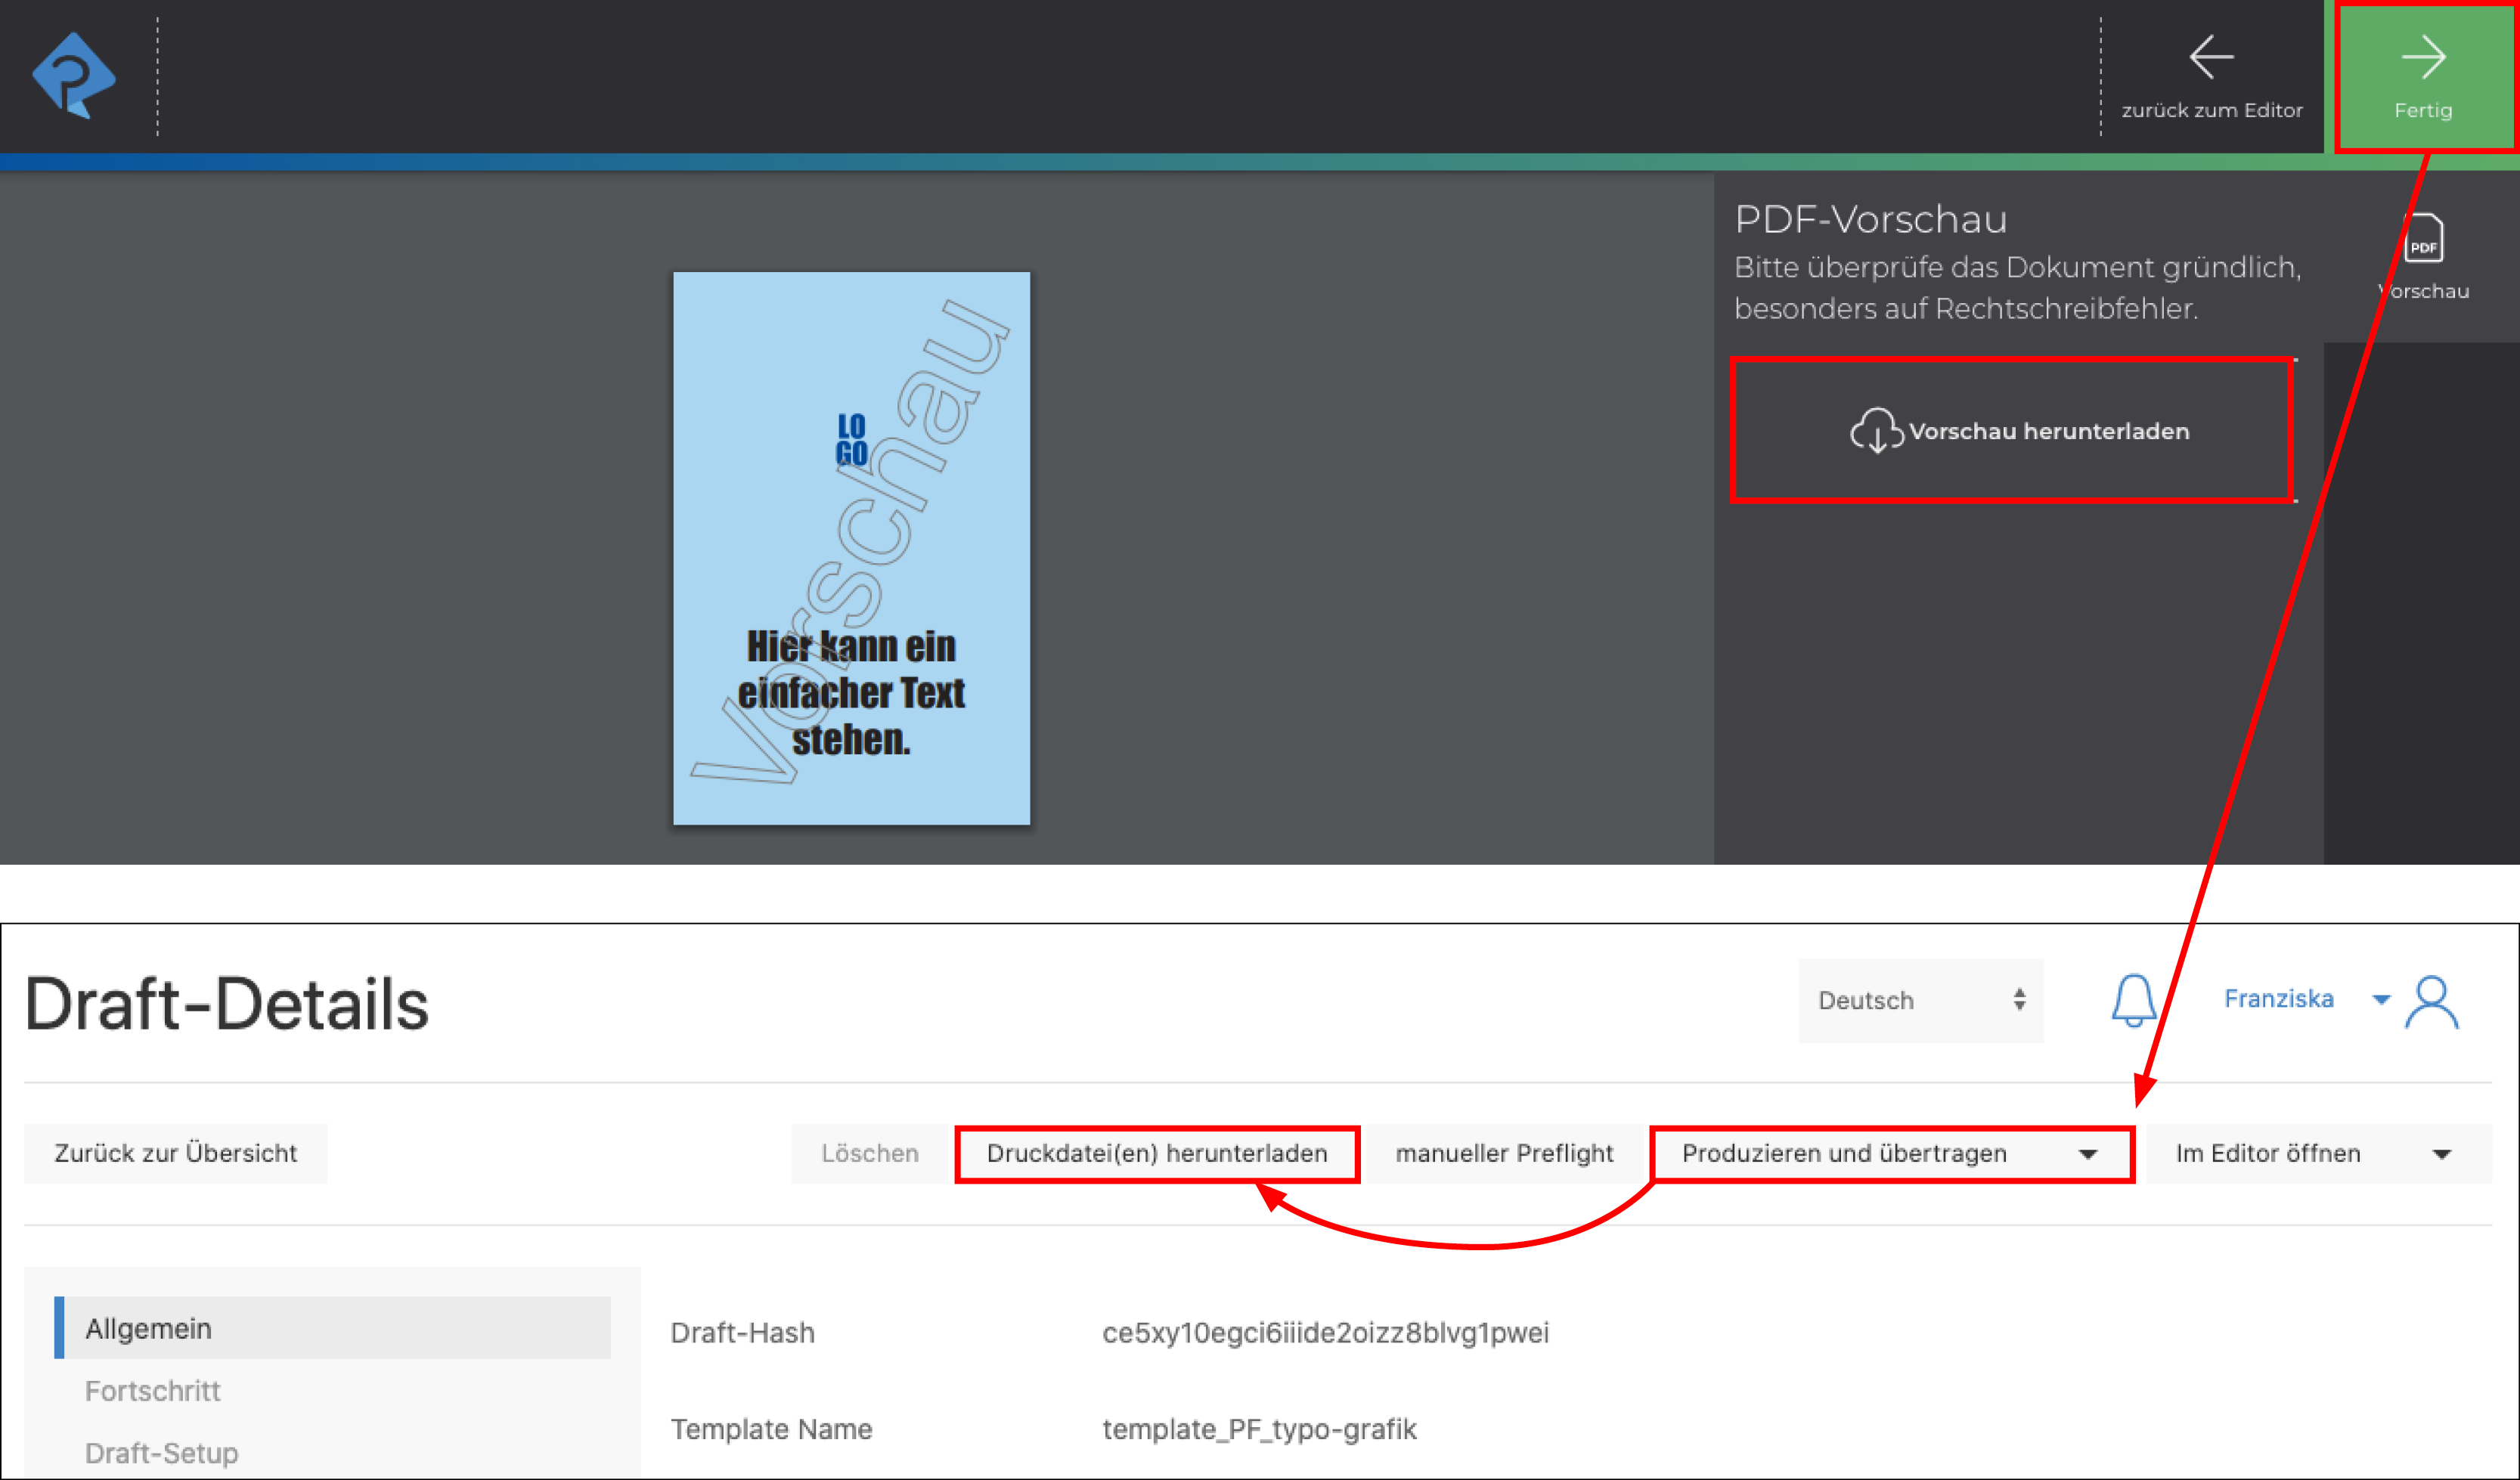
Task: Click the blue document preview thumbnail
Action: click(x=851, y=548)
